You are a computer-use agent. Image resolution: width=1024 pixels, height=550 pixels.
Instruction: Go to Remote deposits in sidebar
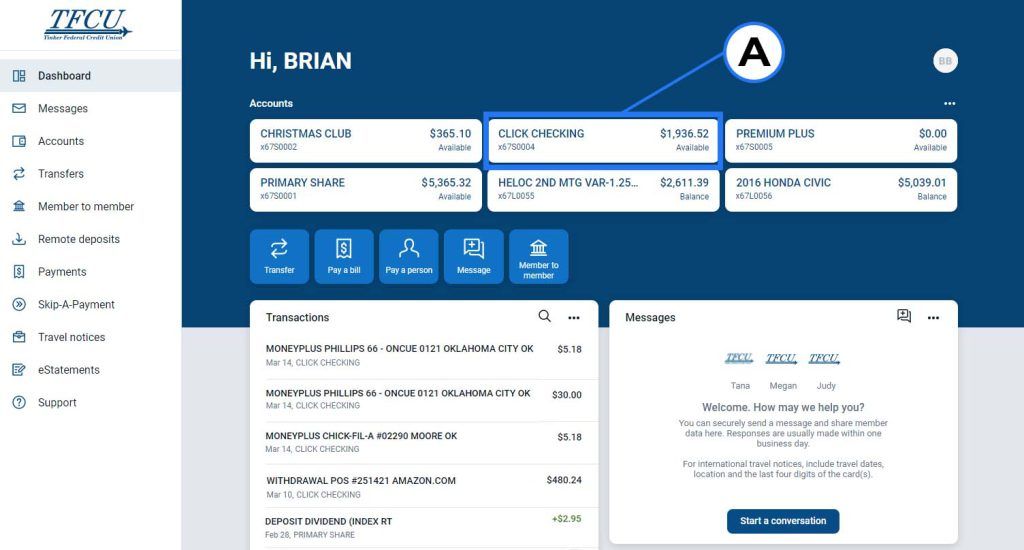pyautogui.click(x=78, y=239)
